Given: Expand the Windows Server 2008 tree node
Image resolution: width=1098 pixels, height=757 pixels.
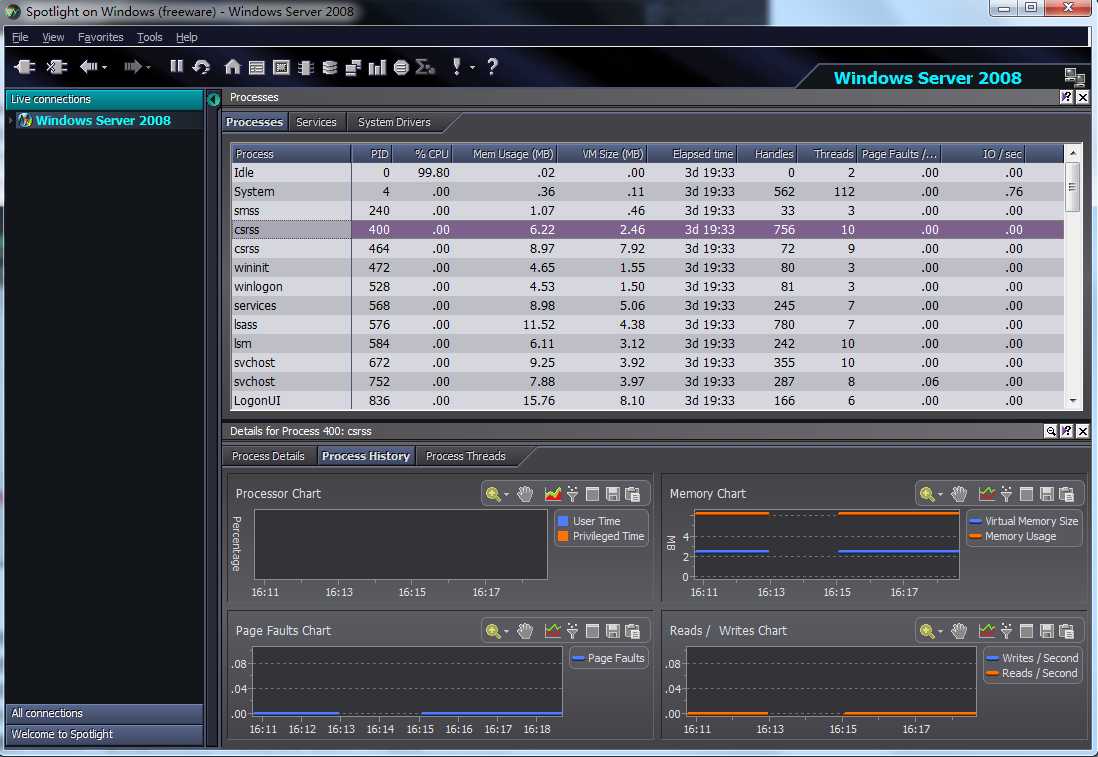Looking at the screenshot, I should [11, 120].
